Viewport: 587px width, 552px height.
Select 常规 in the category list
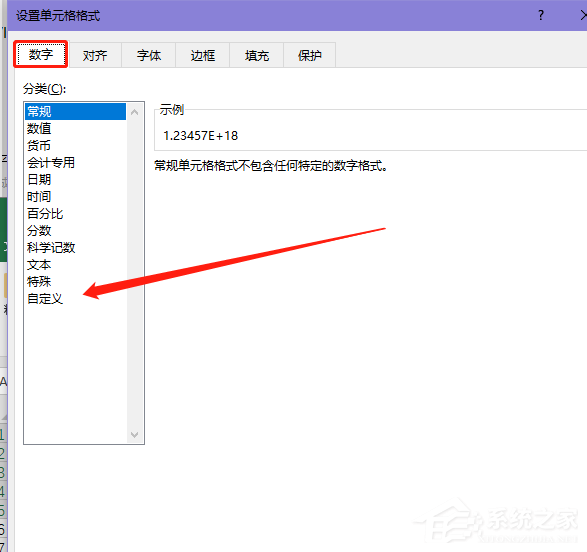click(75, 112)
